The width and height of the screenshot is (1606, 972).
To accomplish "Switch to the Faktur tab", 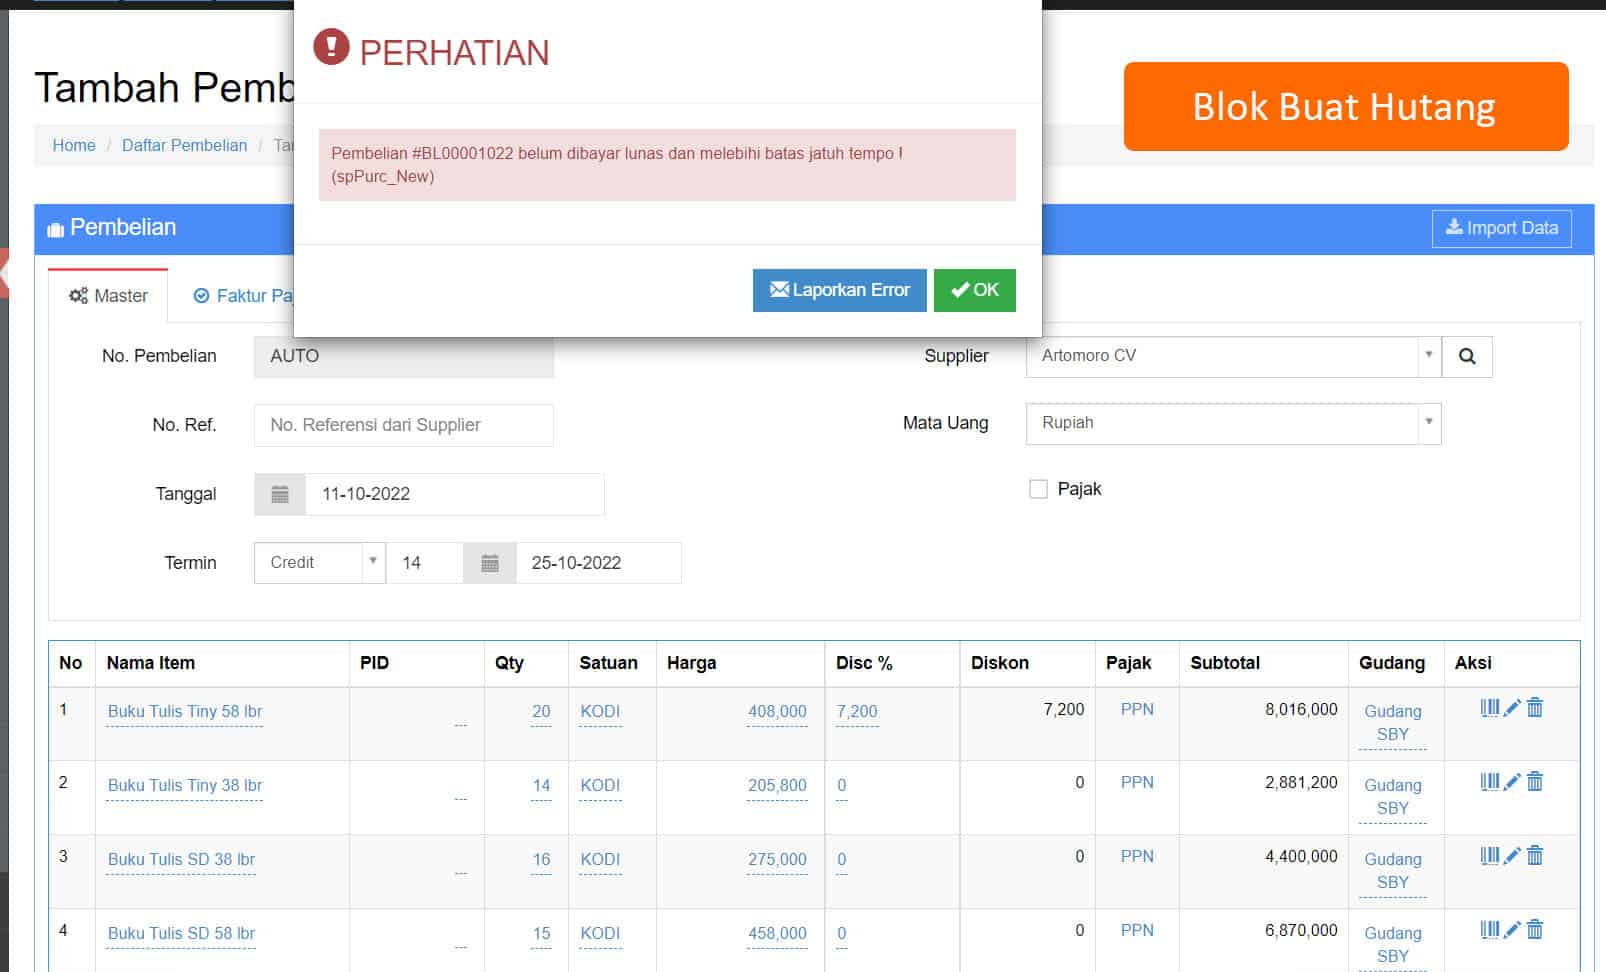I will (243, 296).
